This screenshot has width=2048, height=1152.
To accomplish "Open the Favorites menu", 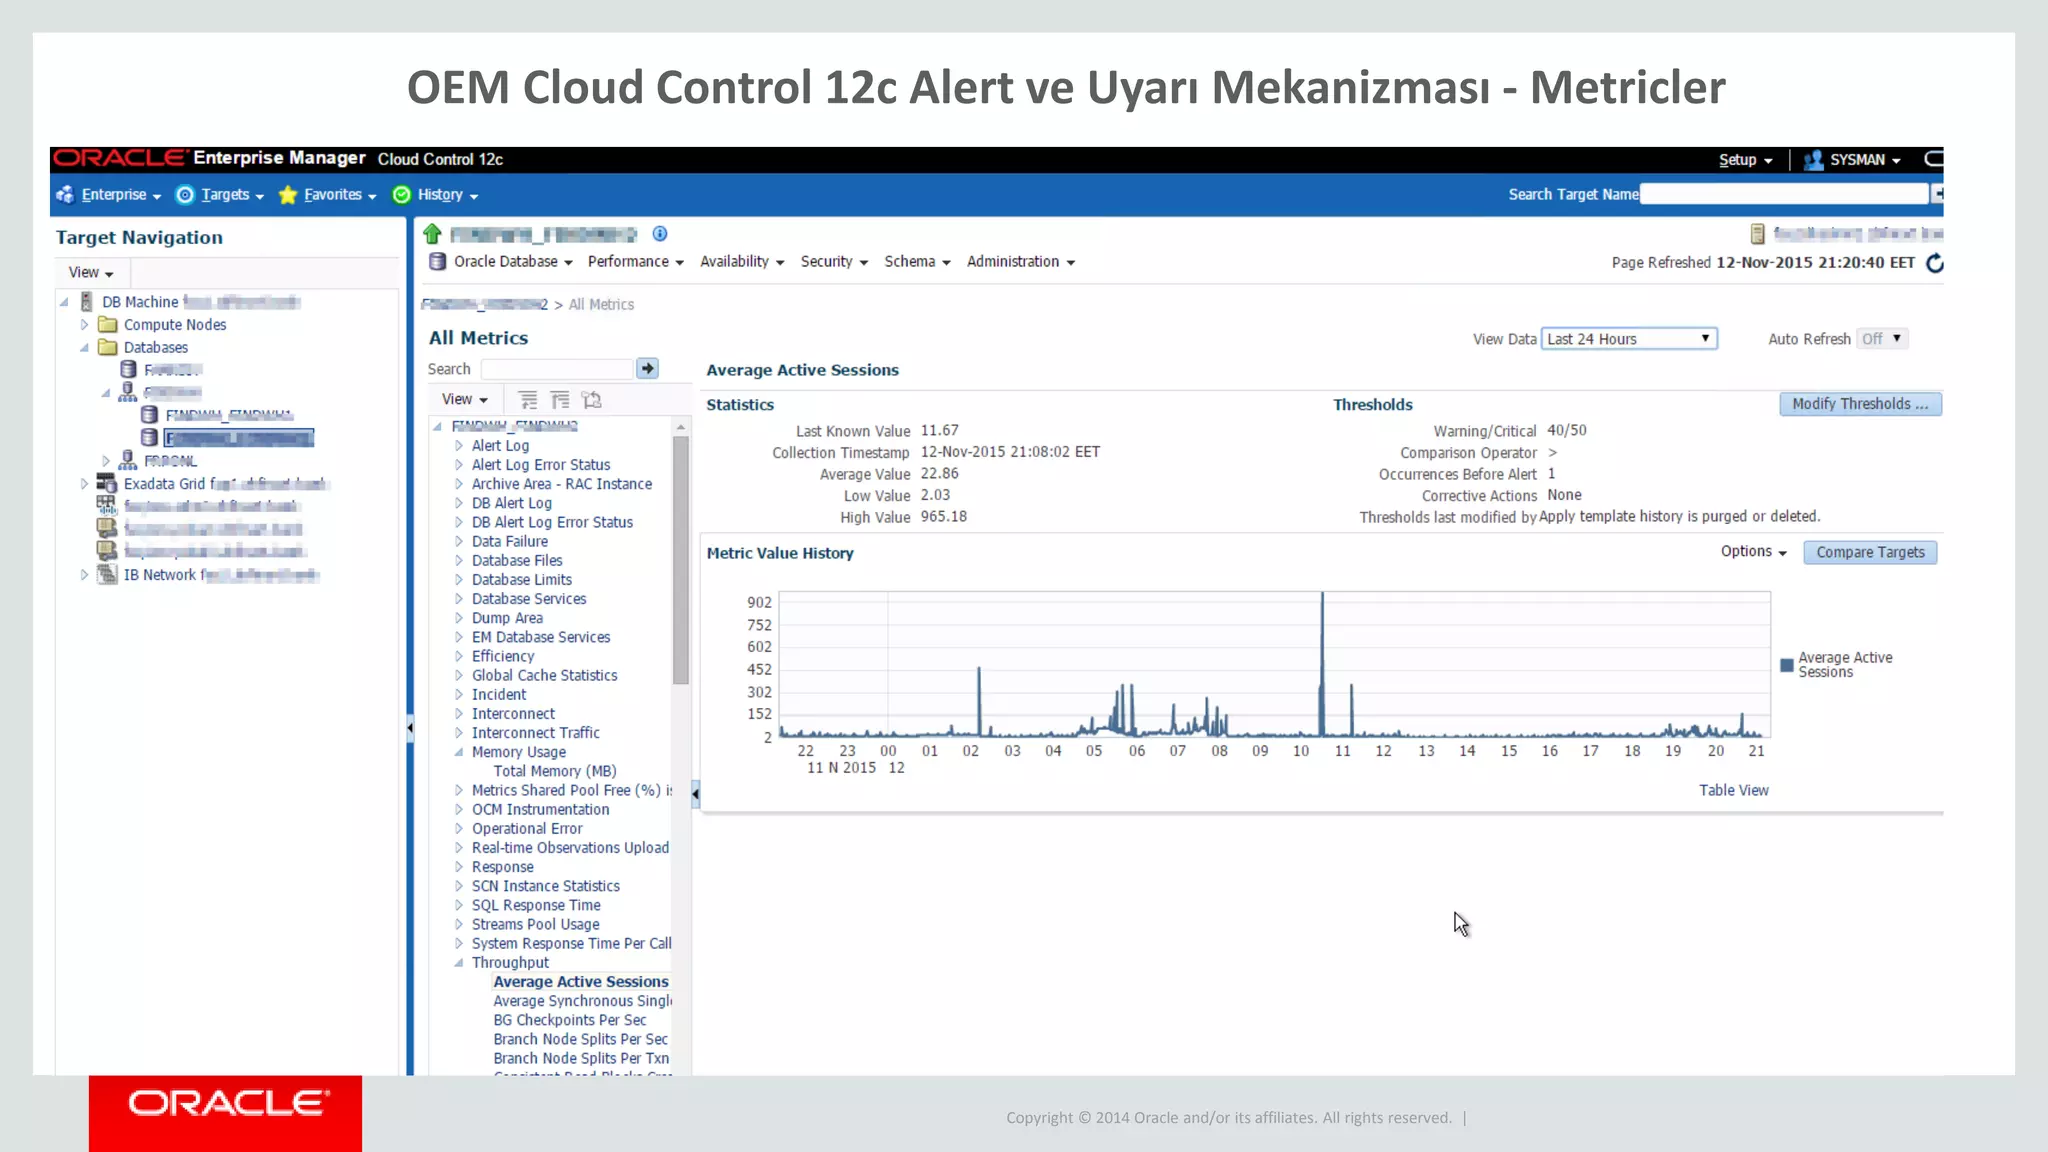I will click(328, 195).
